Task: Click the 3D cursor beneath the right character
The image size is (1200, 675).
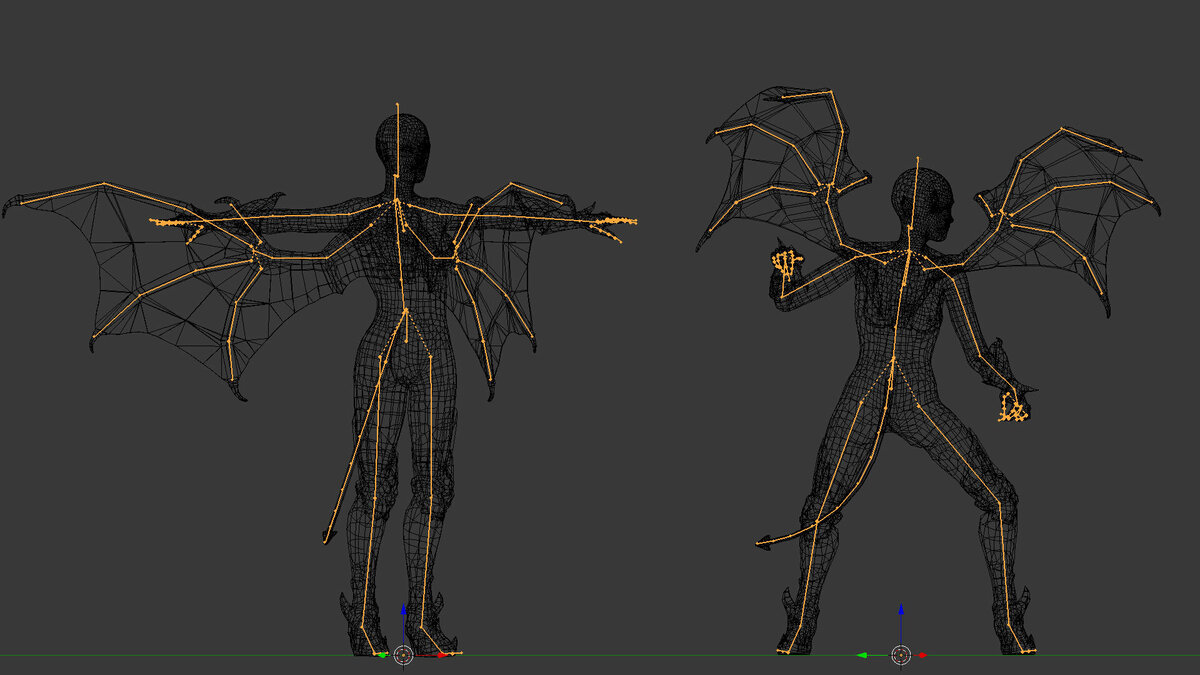Action: point(901,655)
